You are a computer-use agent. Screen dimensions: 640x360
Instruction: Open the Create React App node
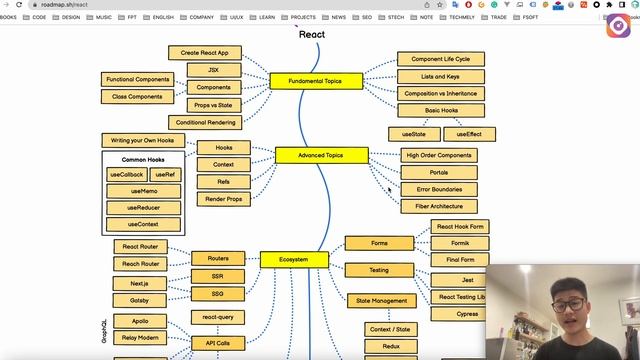(x=205, y=53)
